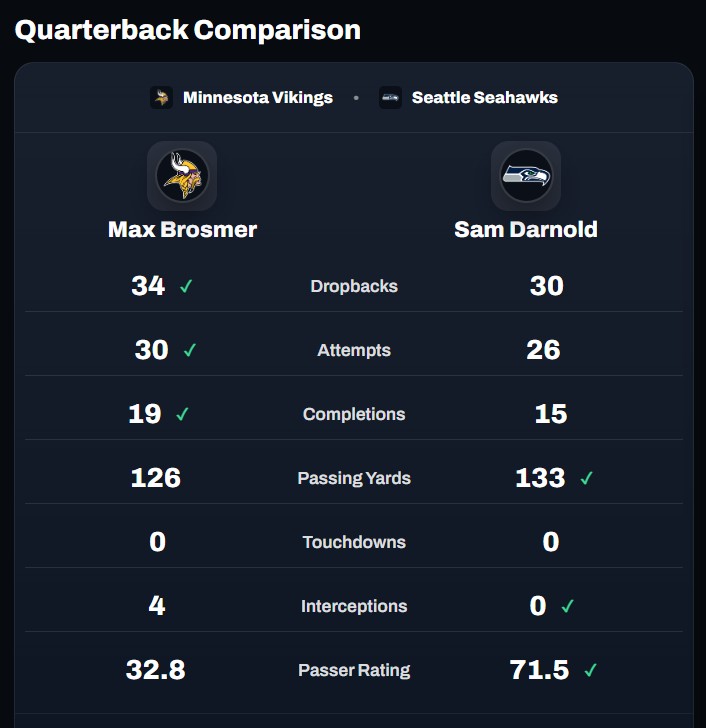Click small Vikings icon in header
706x728 pixels.
click(161, 98)
